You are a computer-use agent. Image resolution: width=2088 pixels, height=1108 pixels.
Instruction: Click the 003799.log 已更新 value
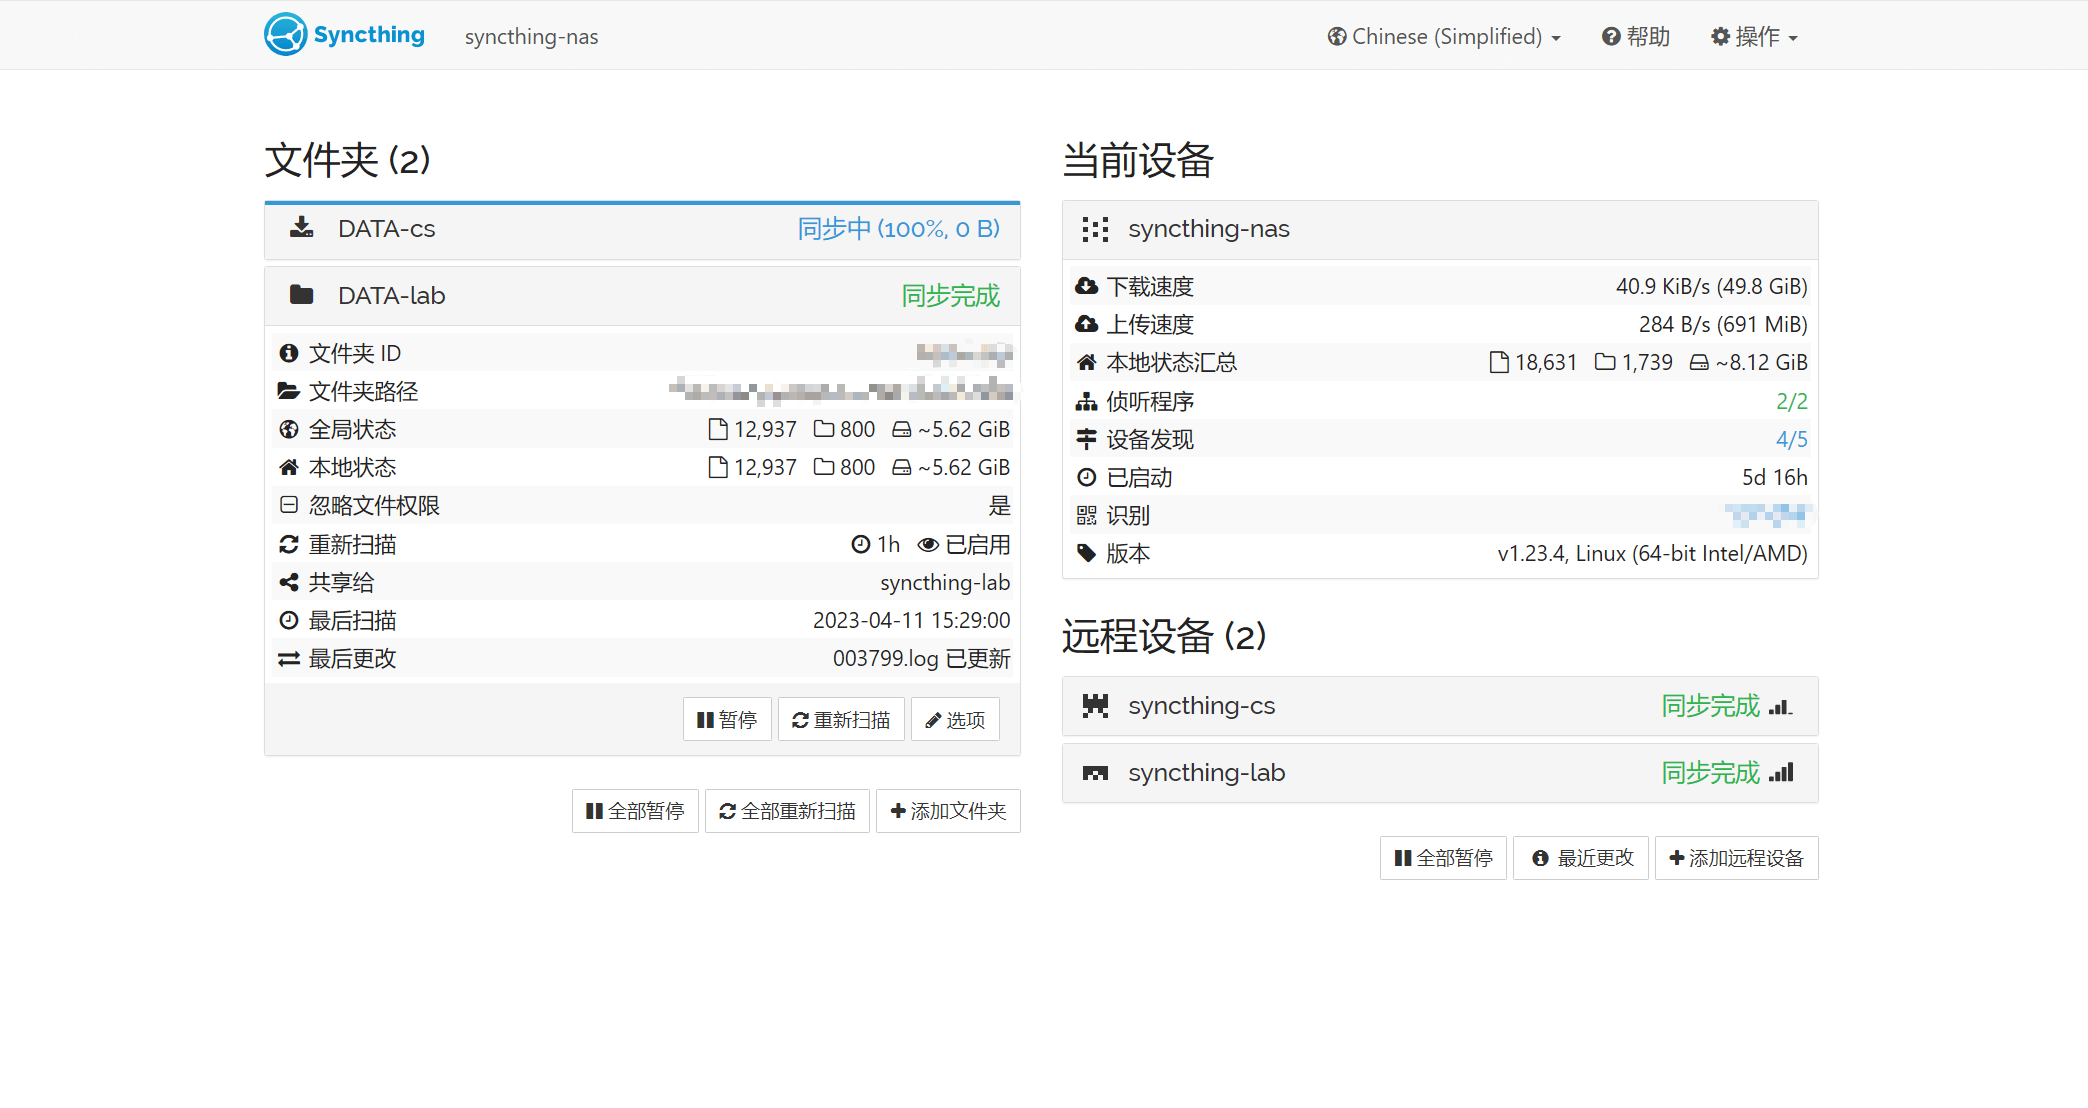[x=921, y=659]
